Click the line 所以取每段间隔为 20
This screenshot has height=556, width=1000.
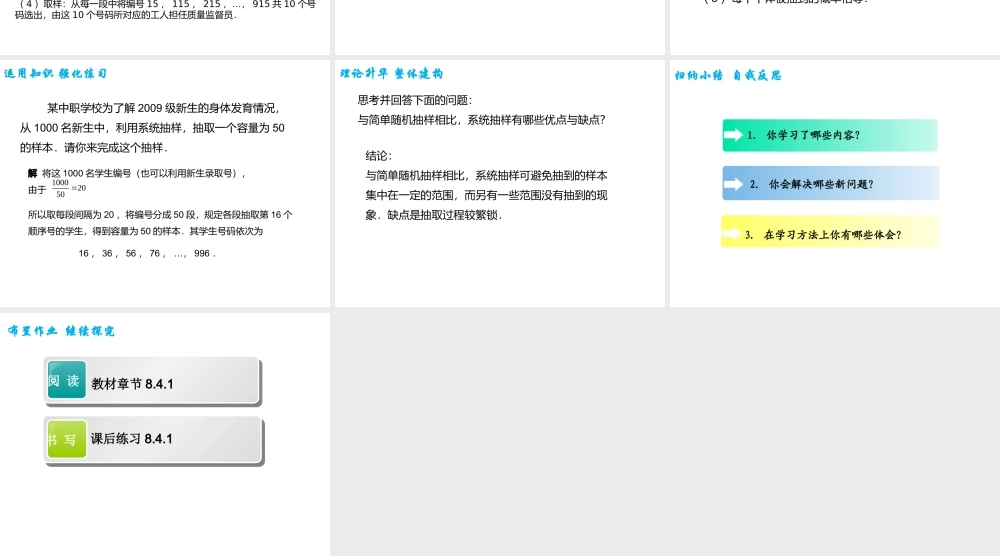click(160, 214)
